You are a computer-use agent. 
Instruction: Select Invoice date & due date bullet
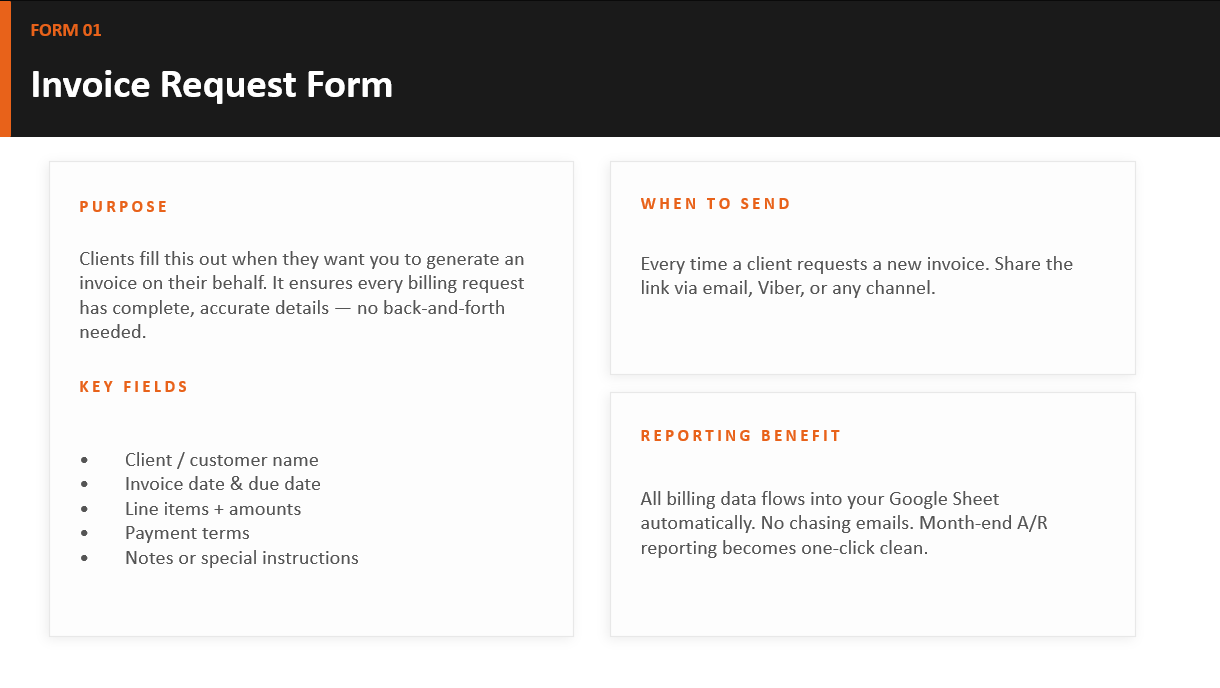click(223, 484)
